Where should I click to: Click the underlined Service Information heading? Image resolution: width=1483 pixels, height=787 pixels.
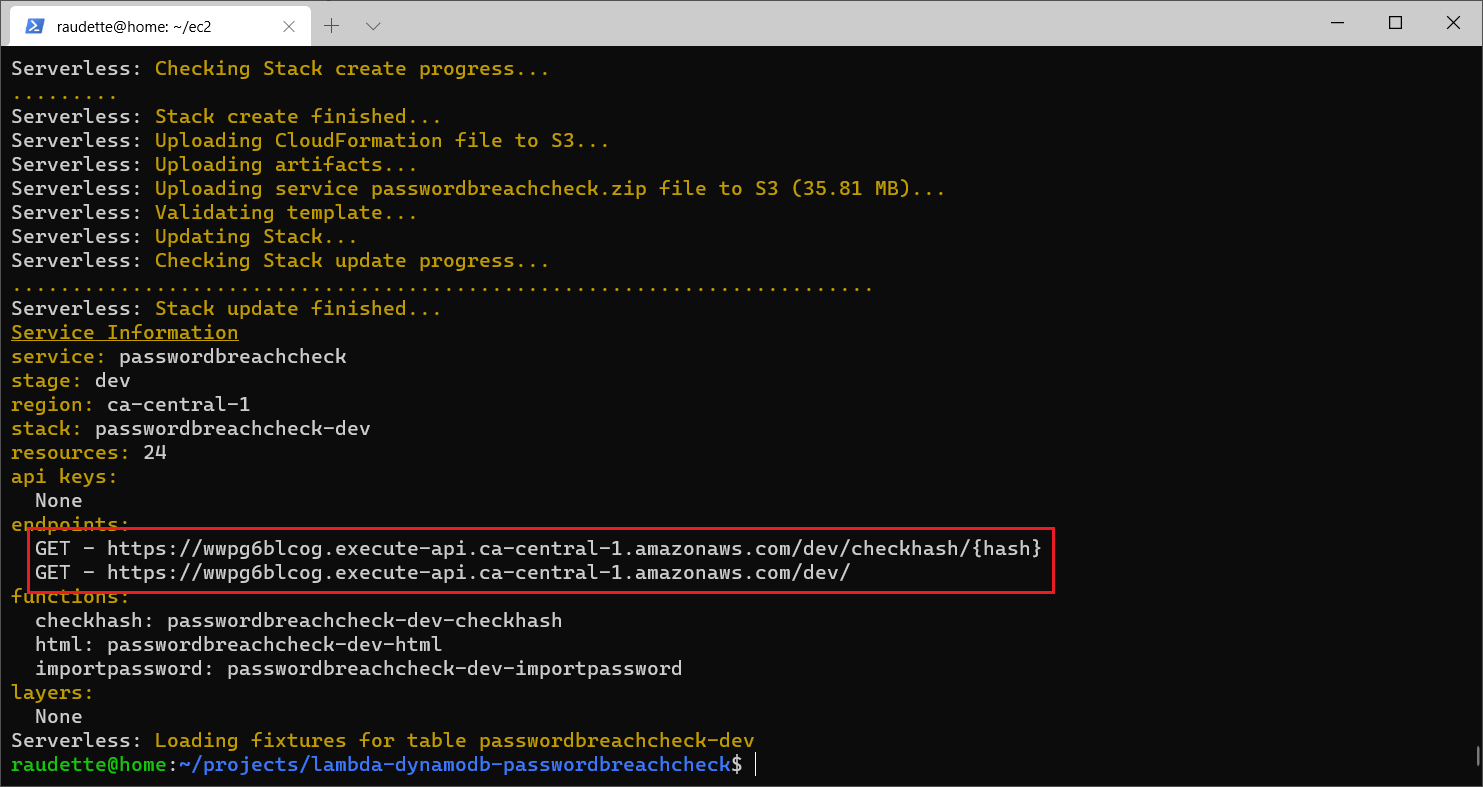[x=125, y=333]
